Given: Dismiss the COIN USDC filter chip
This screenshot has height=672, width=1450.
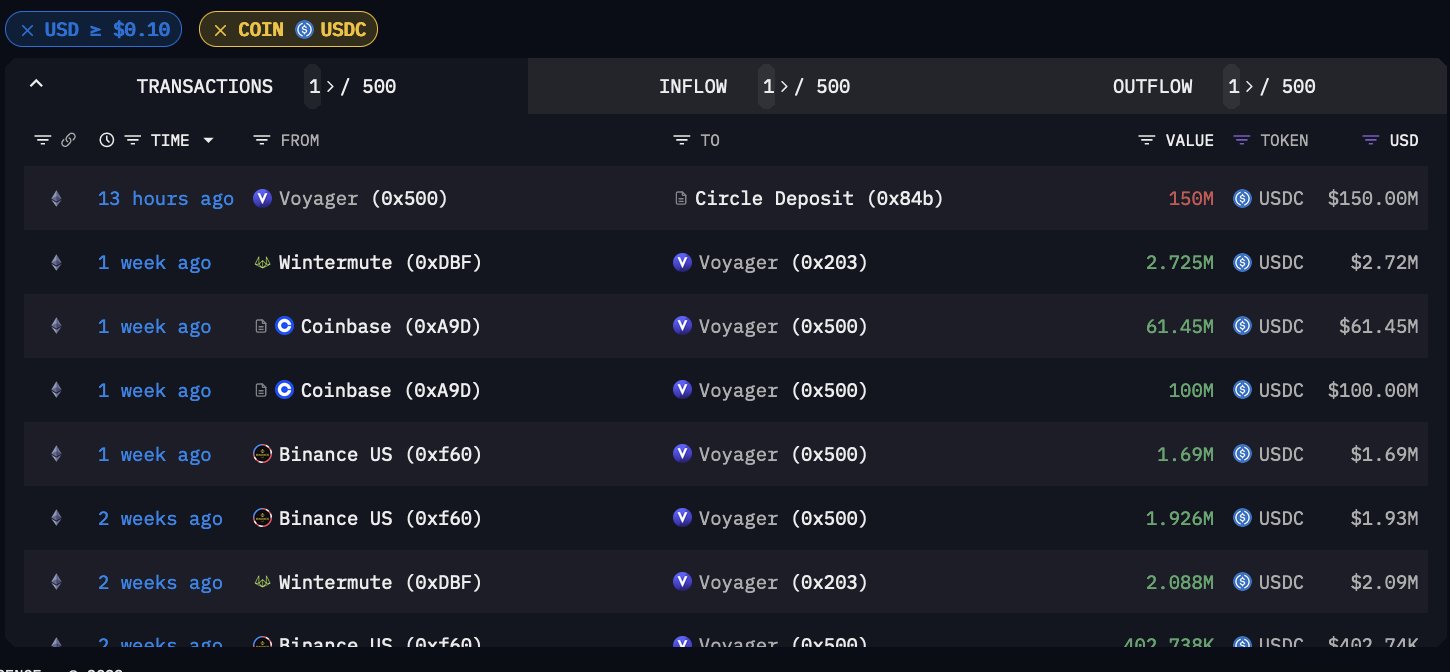Looking at the screenshot, I should (x=220, y=29).
